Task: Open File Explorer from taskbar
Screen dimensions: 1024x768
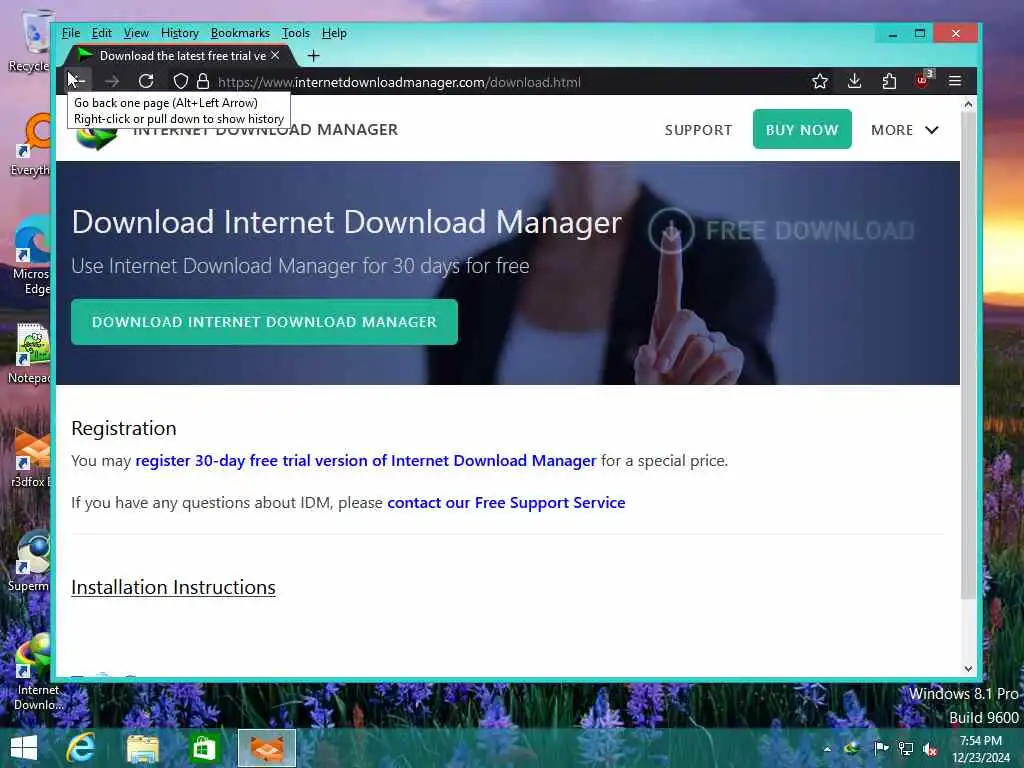Action: coord(142,748)
